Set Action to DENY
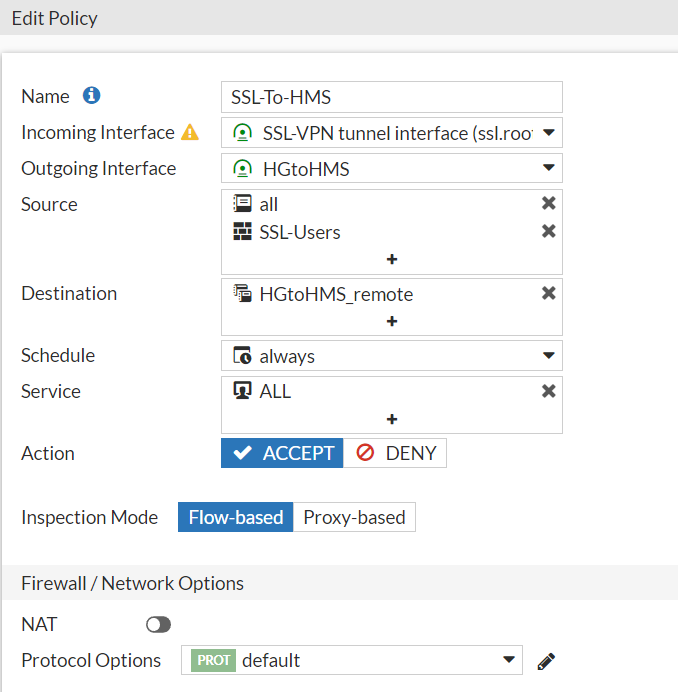Screen dimensions: 678x692 click(396, 453)
